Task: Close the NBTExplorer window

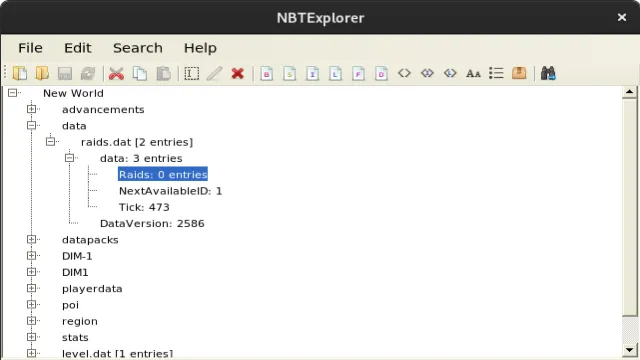Action: coord(622,17)
